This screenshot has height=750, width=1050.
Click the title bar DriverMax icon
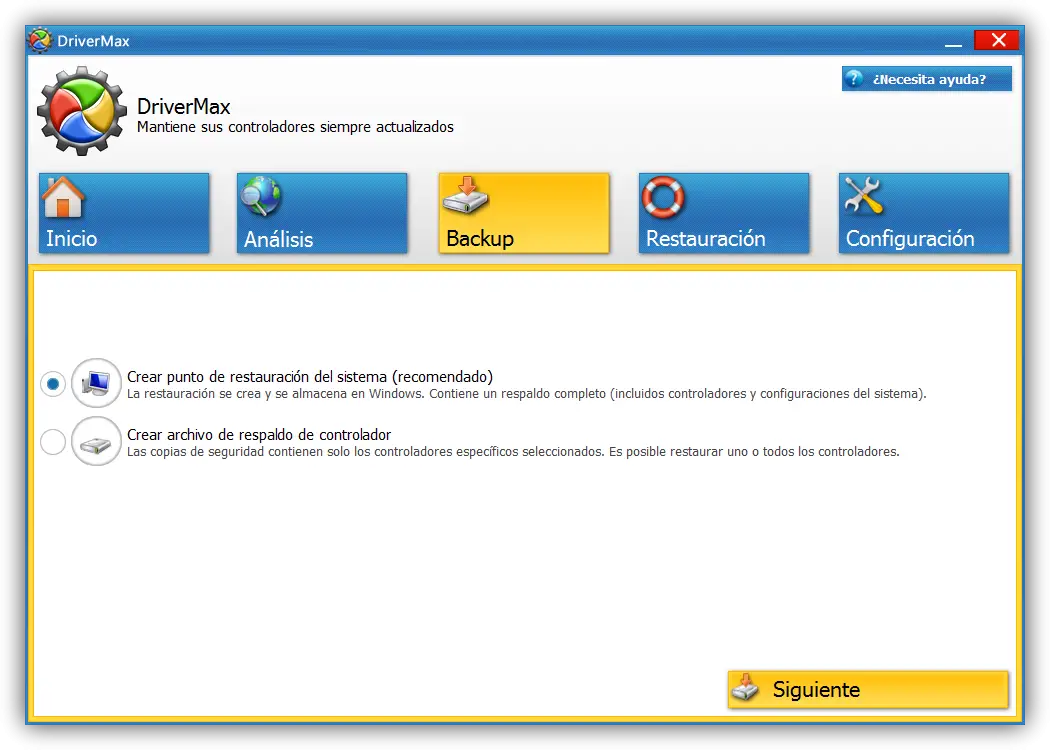tap(40, 41)
